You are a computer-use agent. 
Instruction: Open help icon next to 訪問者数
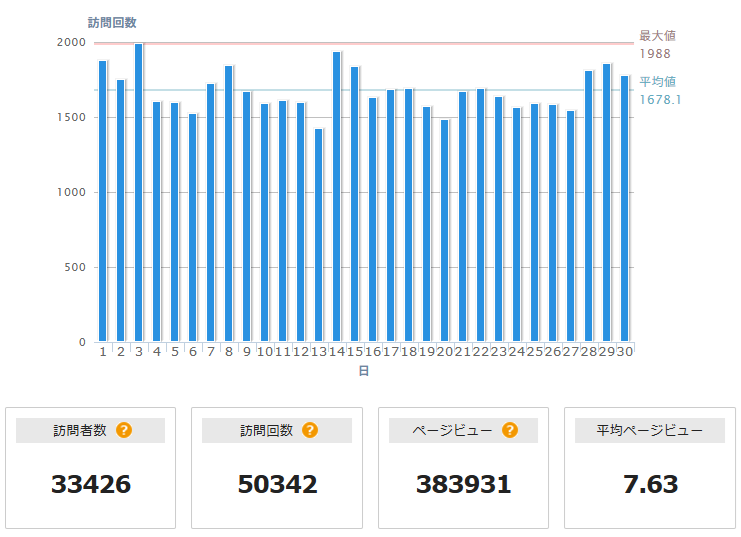click(124, 430)
